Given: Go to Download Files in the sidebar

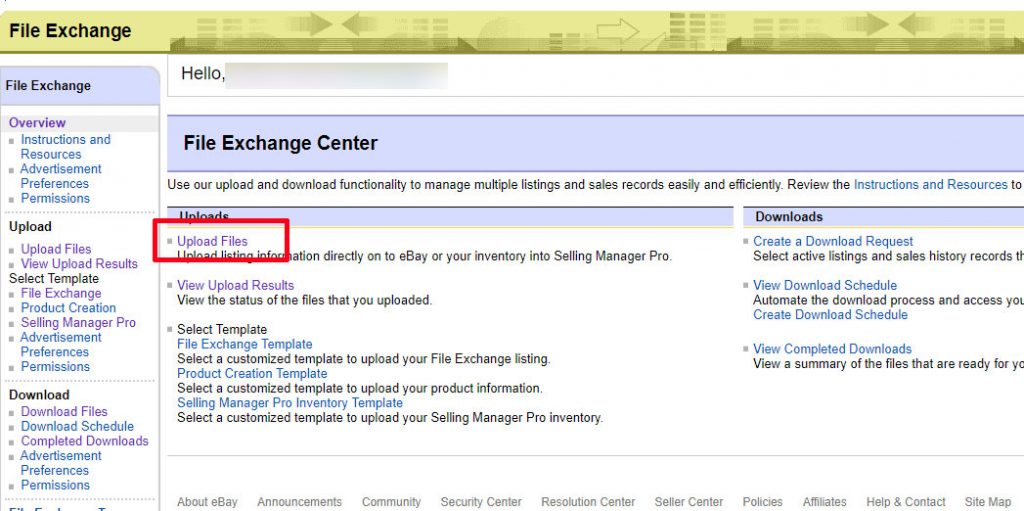Looking at the screenshot, I should coord(64,412).
